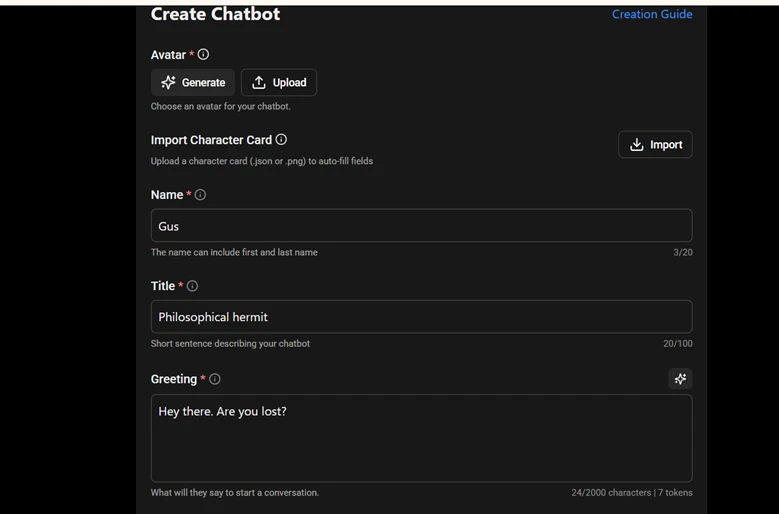Click the Title field with Philosophical hermit
The width and height of the screenshot is (779, 514).
[421, 317]
